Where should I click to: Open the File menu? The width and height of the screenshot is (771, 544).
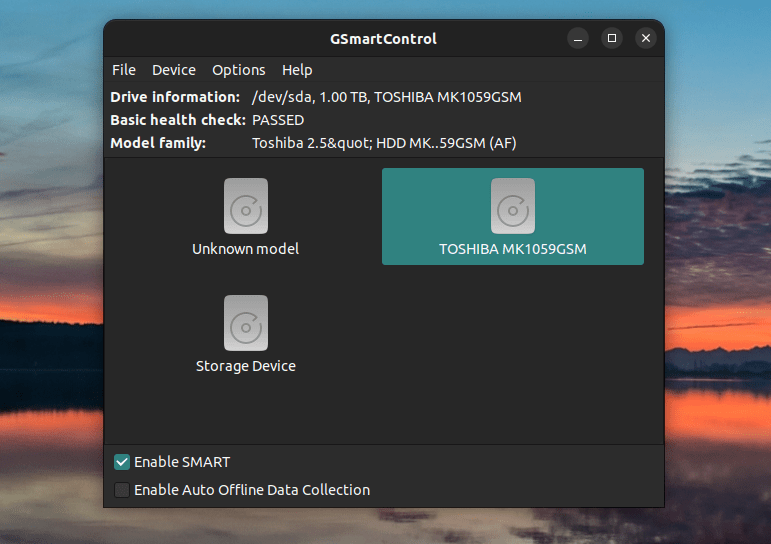[124, 70]
